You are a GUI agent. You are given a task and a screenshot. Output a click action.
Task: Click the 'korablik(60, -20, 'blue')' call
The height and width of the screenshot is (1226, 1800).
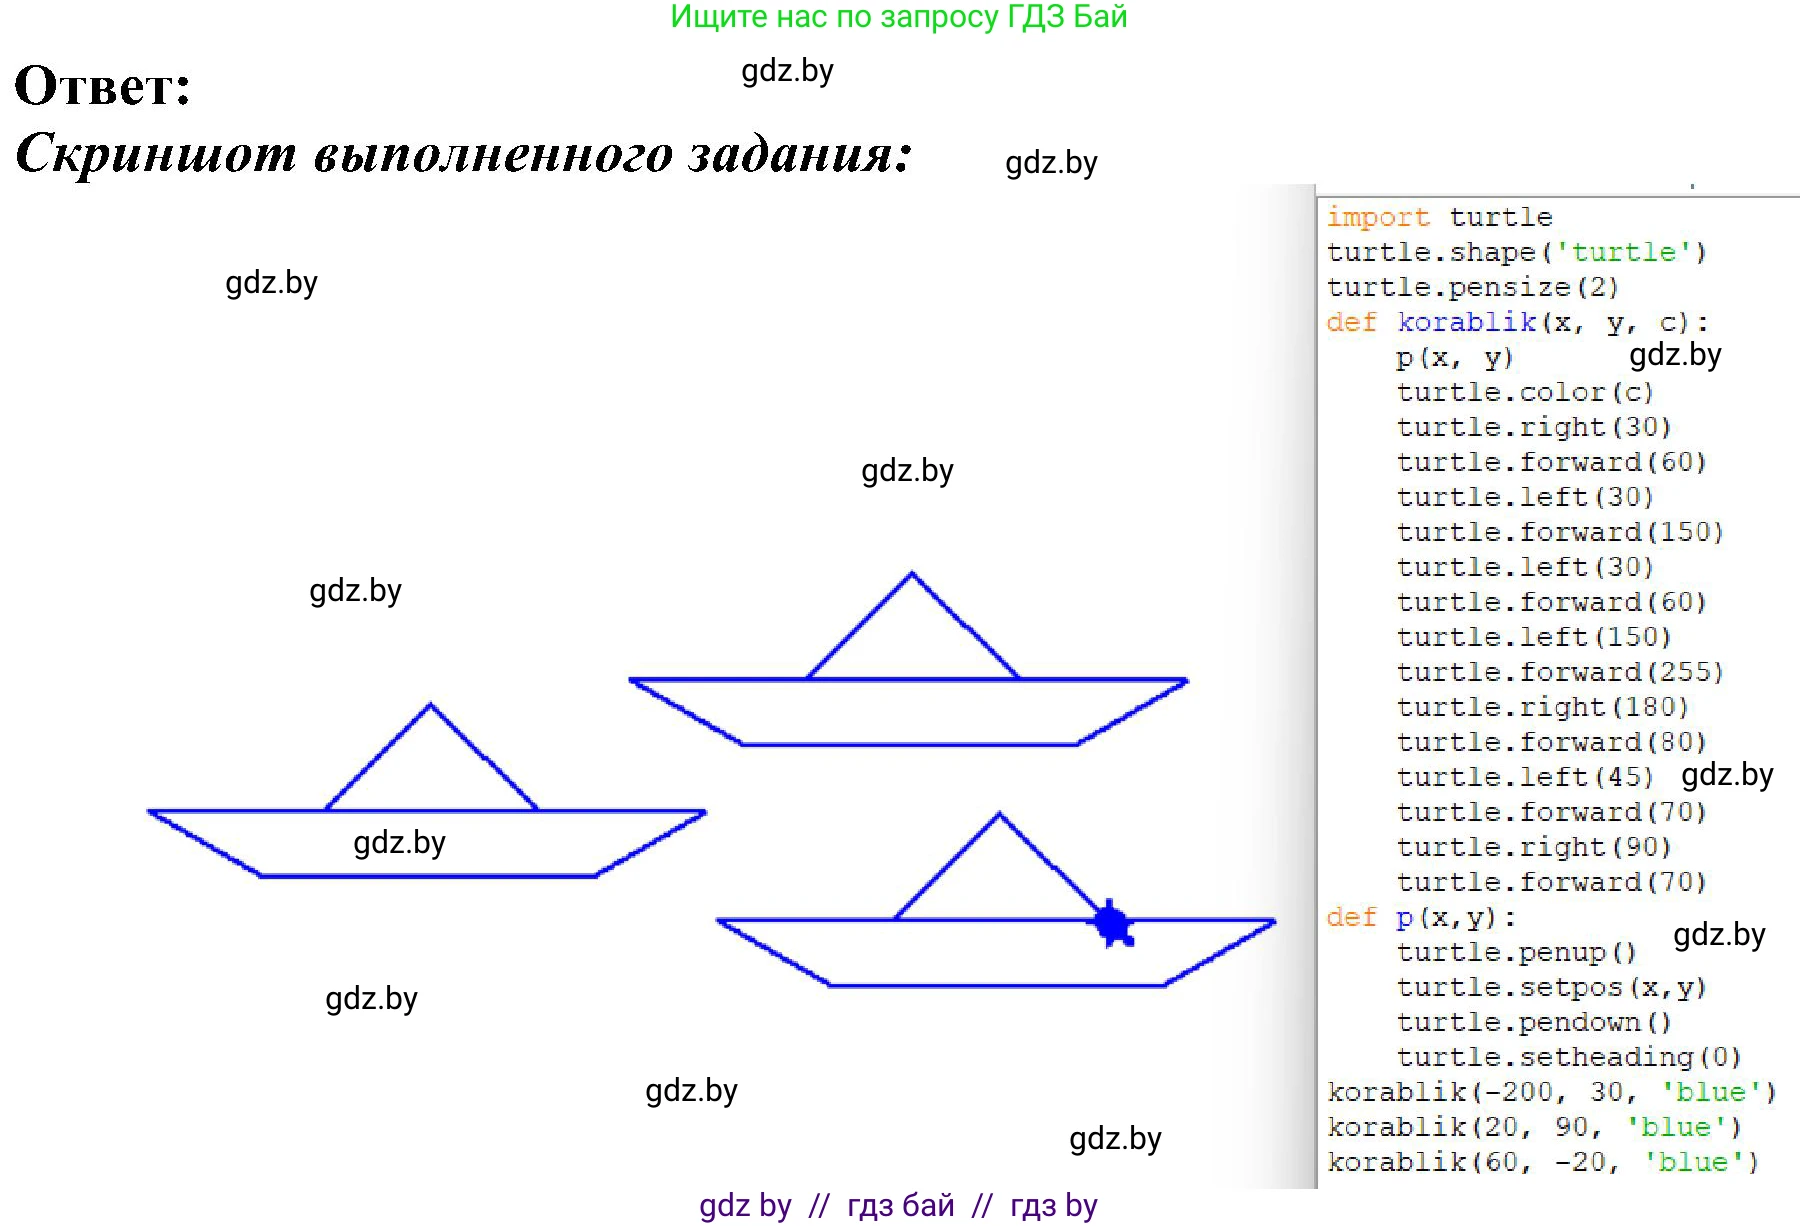click(x=1542, y=1162)
